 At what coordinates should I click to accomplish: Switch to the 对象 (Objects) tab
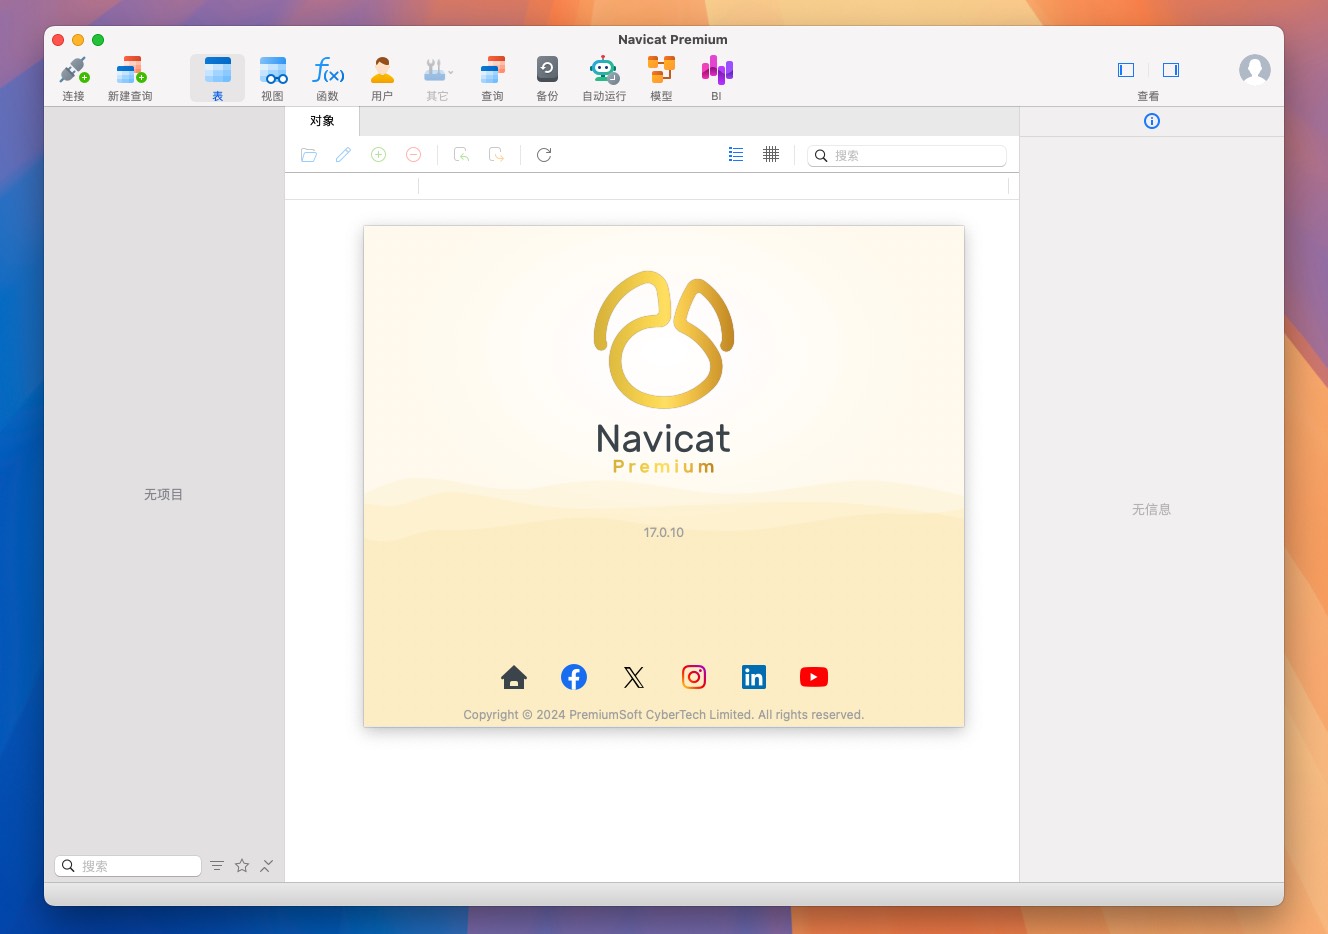pos(322,121)
